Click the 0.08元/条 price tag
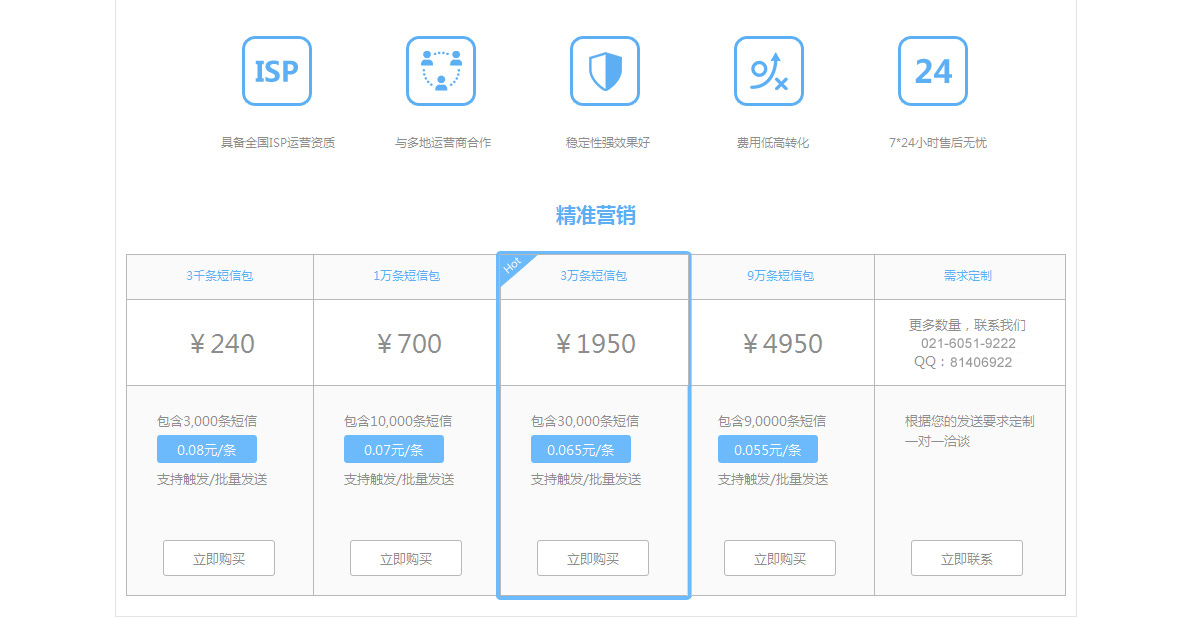This screenshot has height=617, width=1188. point(207,449)
